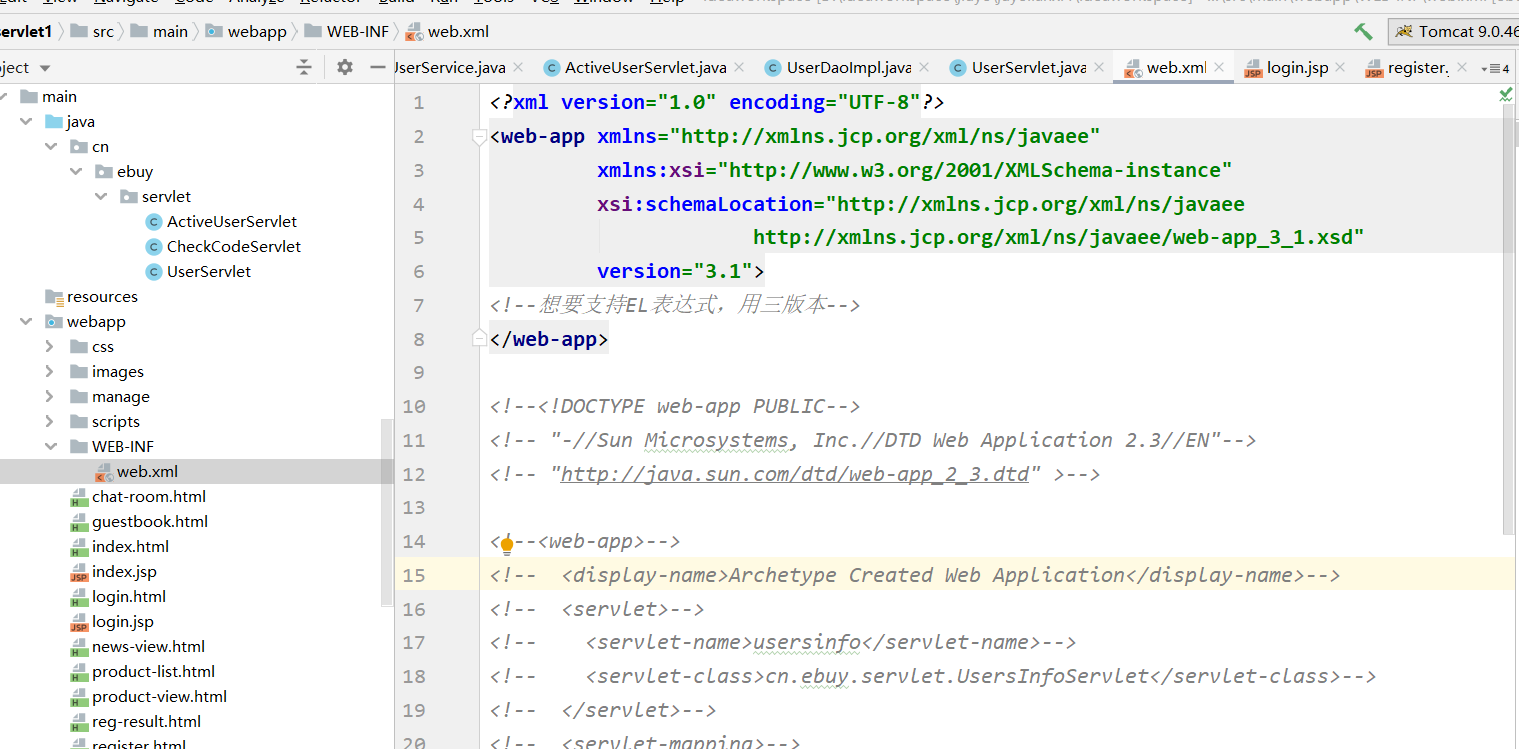Screen dimensions: 1519x749
Task: Click the folder icon beside resources
Action: coord(54,297)
